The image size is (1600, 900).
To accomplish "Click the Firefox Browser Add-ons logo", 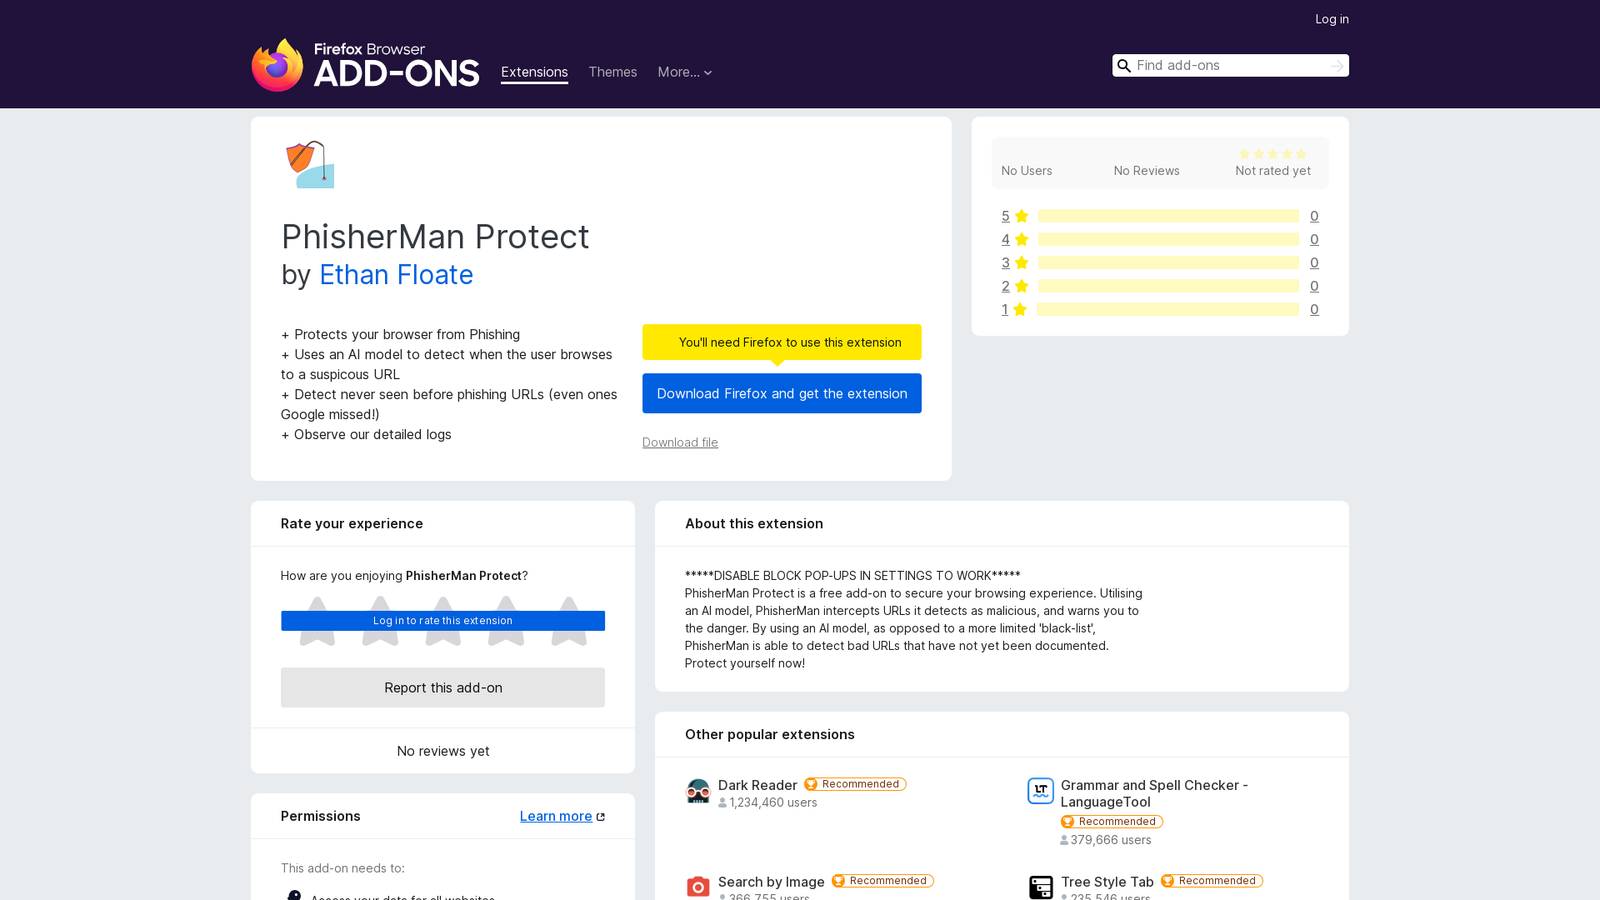I will point(365,65).
